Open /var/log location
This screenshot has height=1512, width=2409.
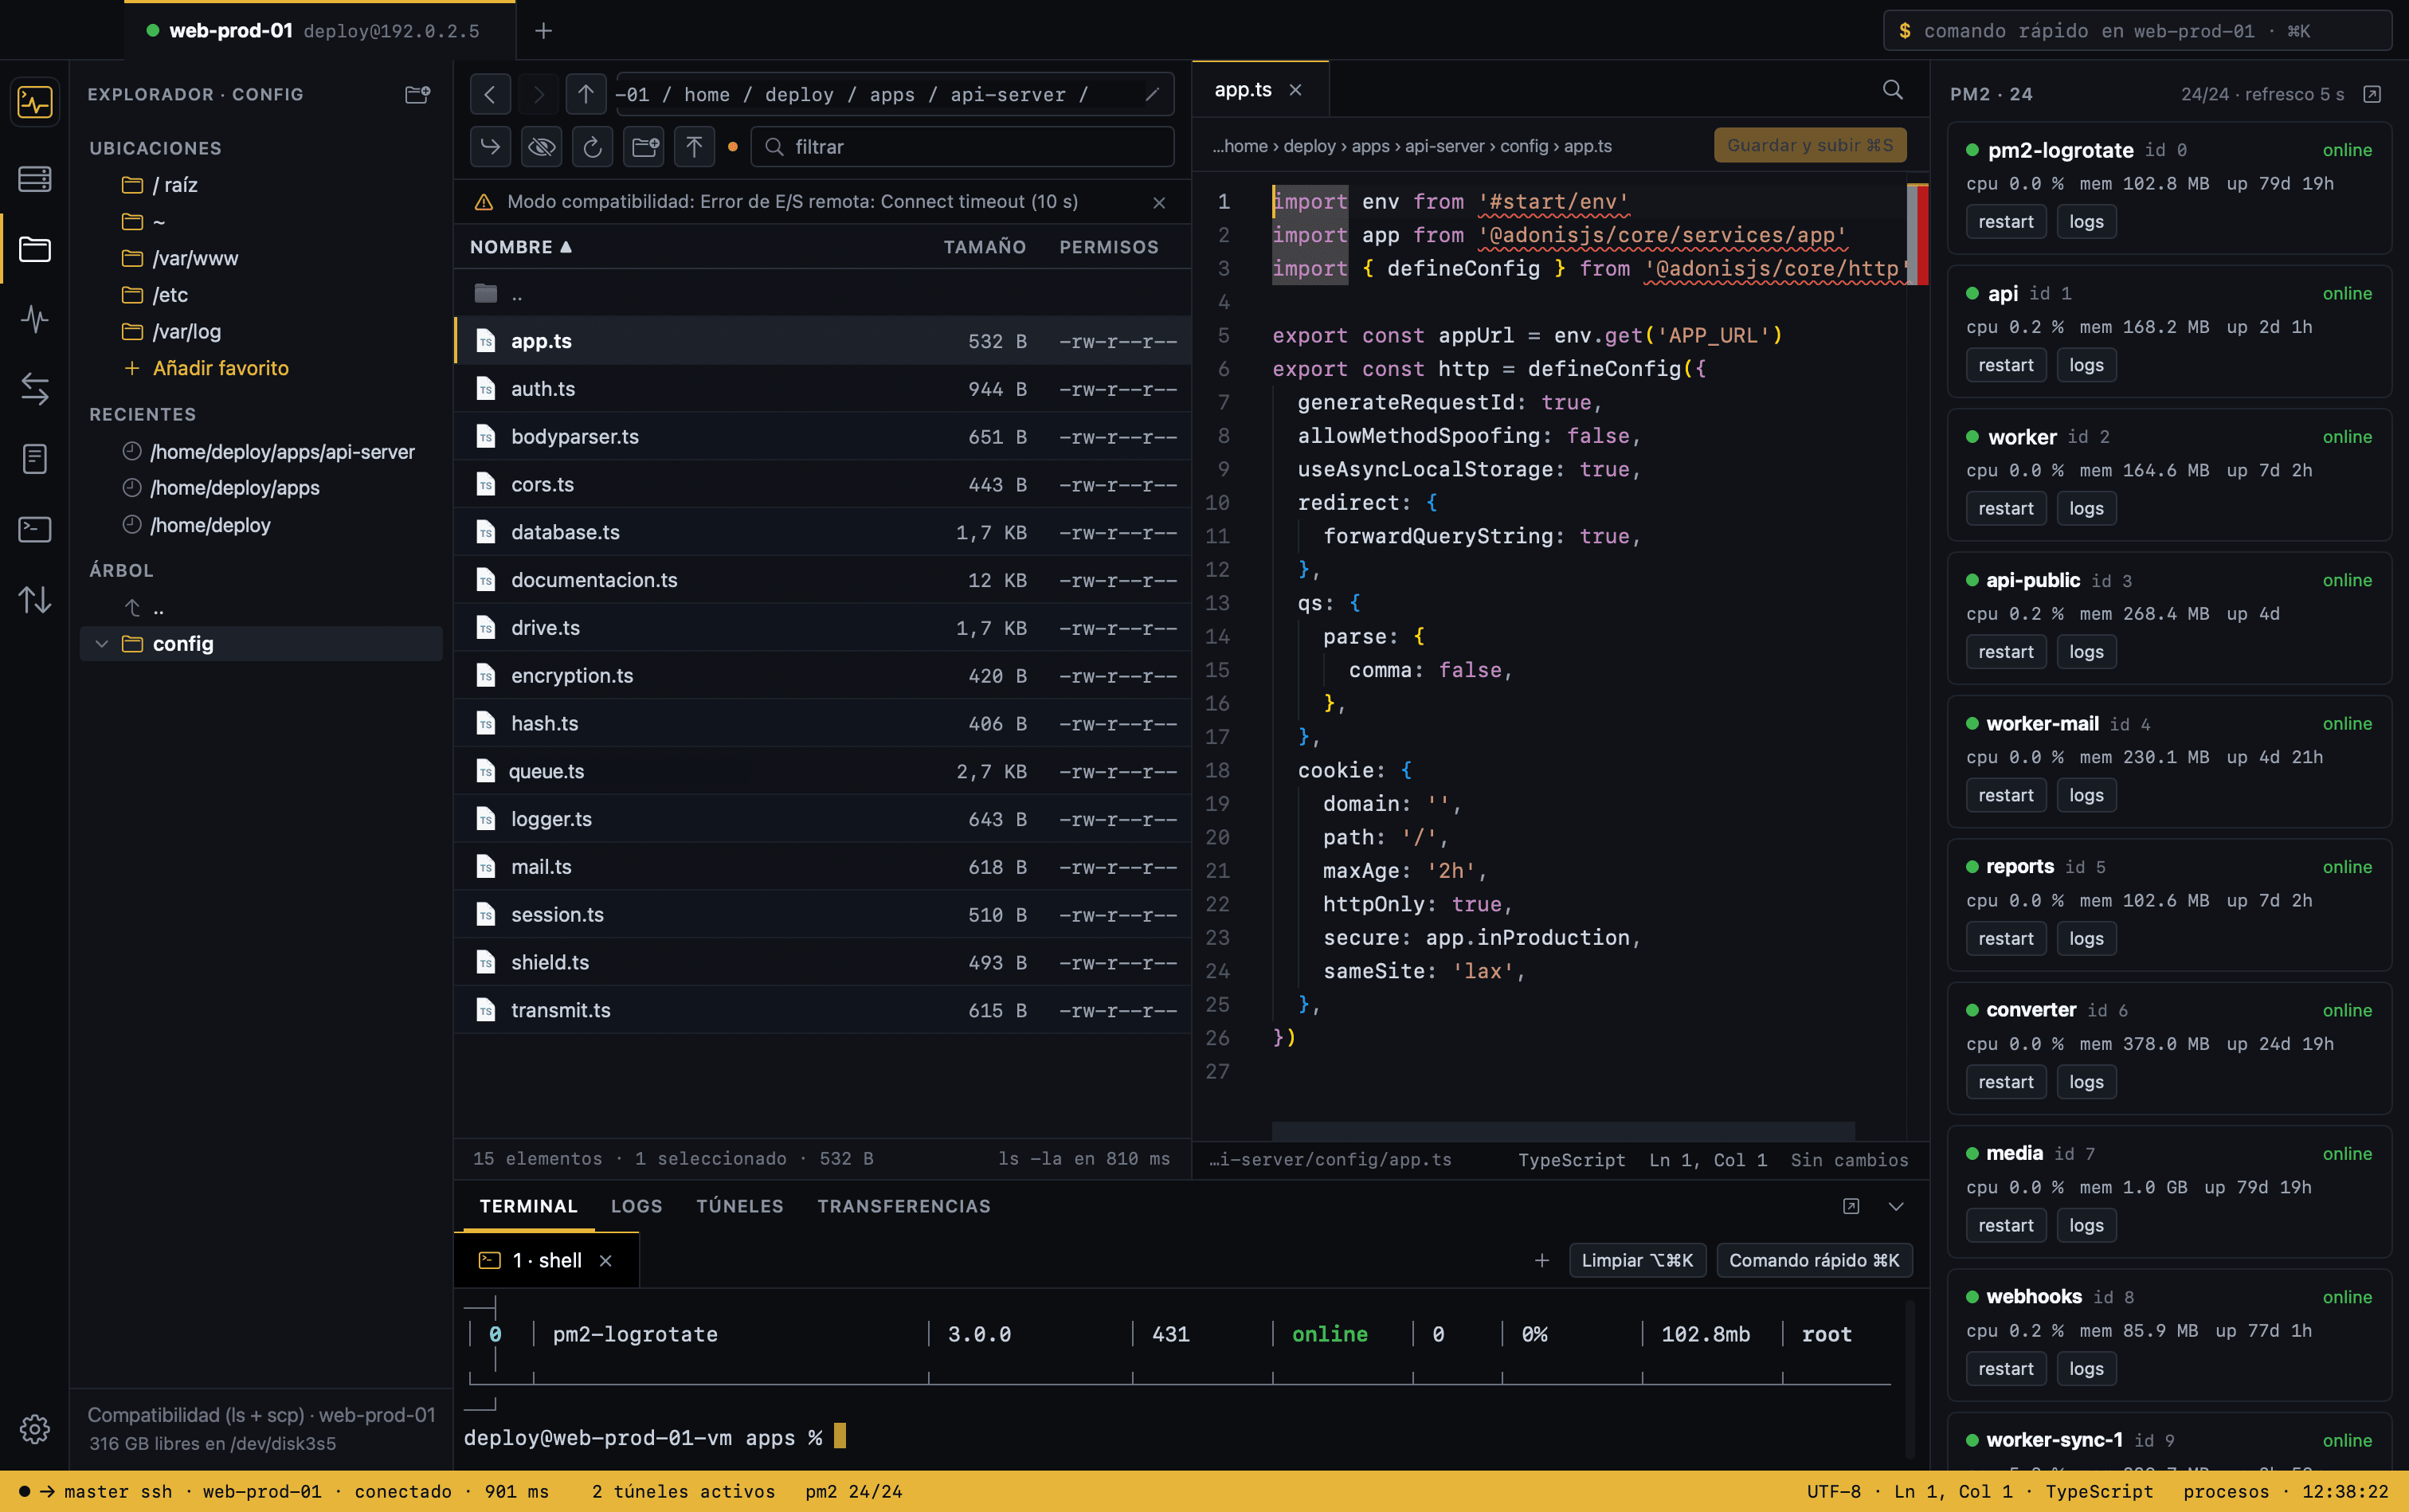[186, 331]
